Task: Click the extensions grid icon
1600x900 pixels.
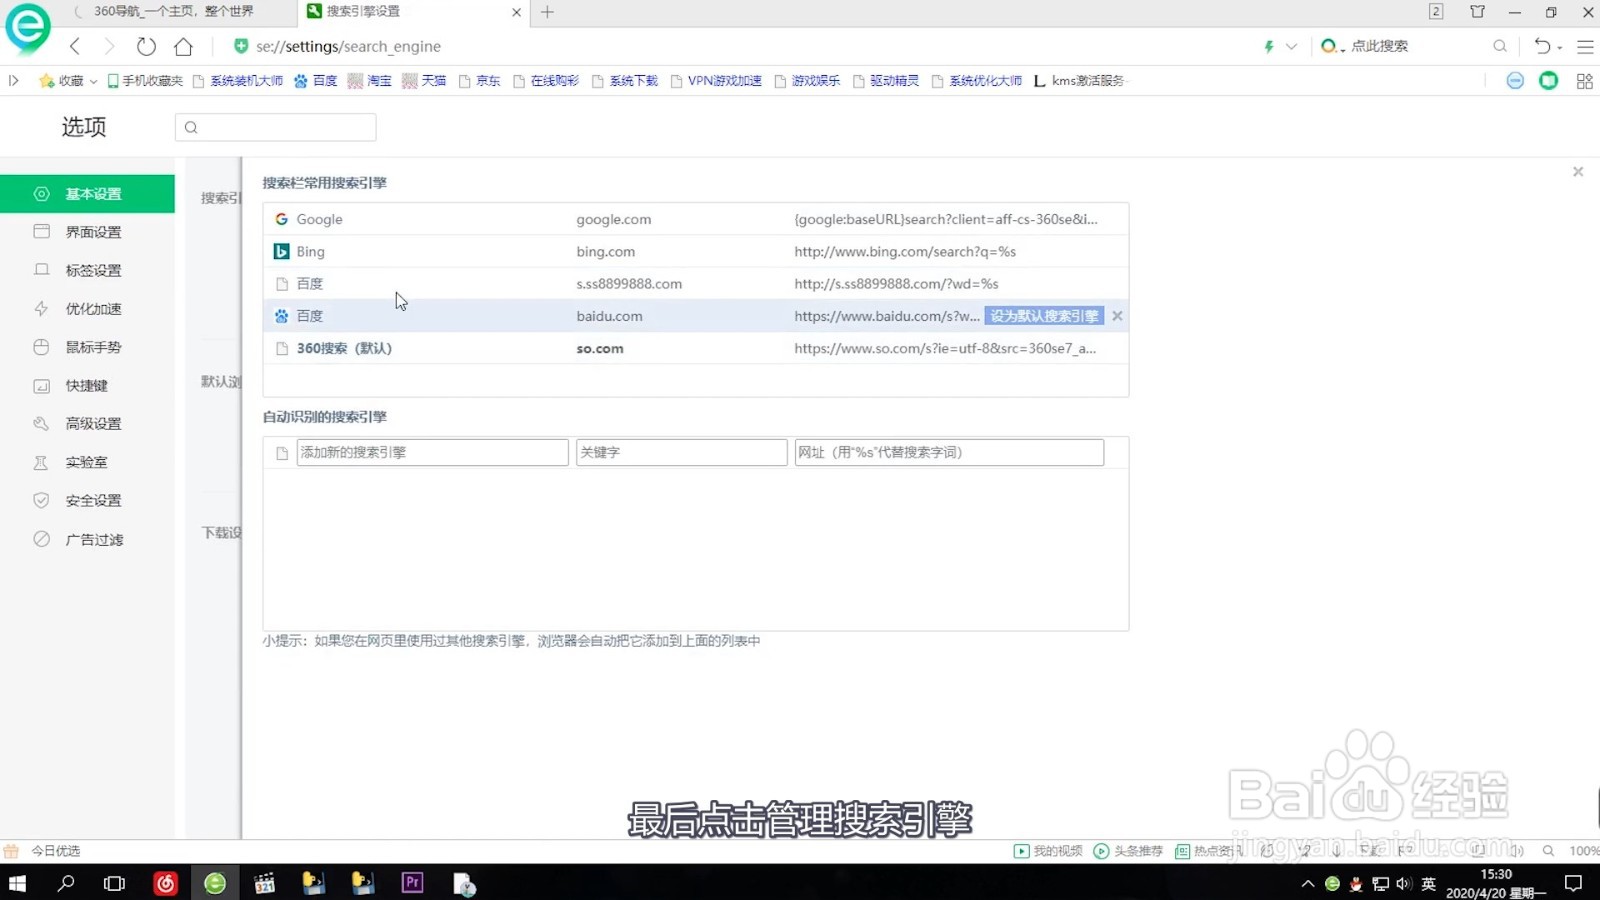Action: point(1585,81)
